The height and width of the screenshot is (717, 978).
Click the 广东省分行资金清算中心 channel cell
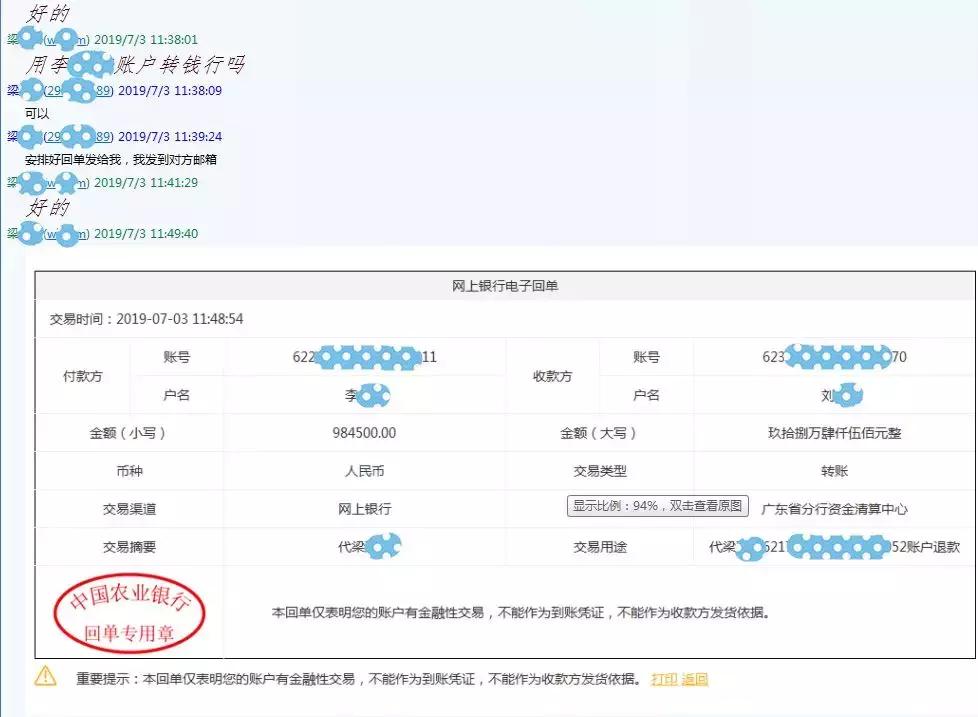836,508
